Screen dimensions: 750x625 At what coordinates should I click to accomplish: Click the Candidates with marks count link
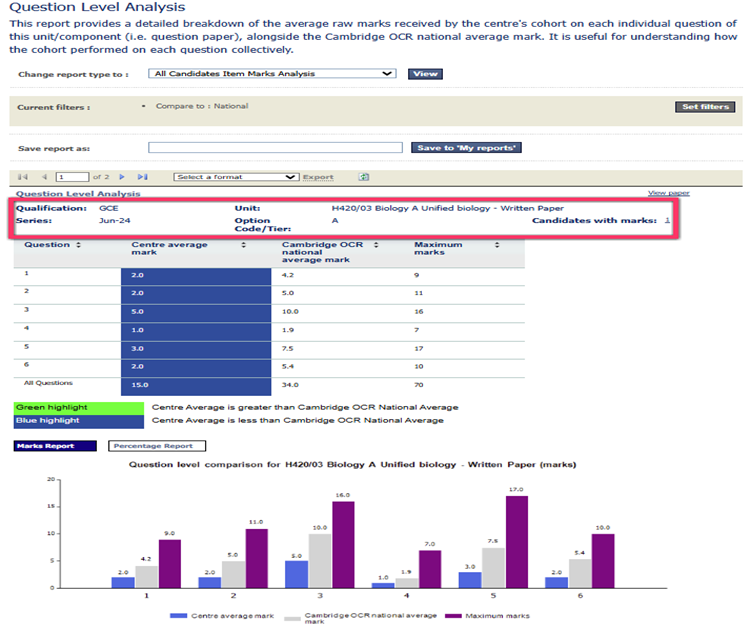click(667, 220)
